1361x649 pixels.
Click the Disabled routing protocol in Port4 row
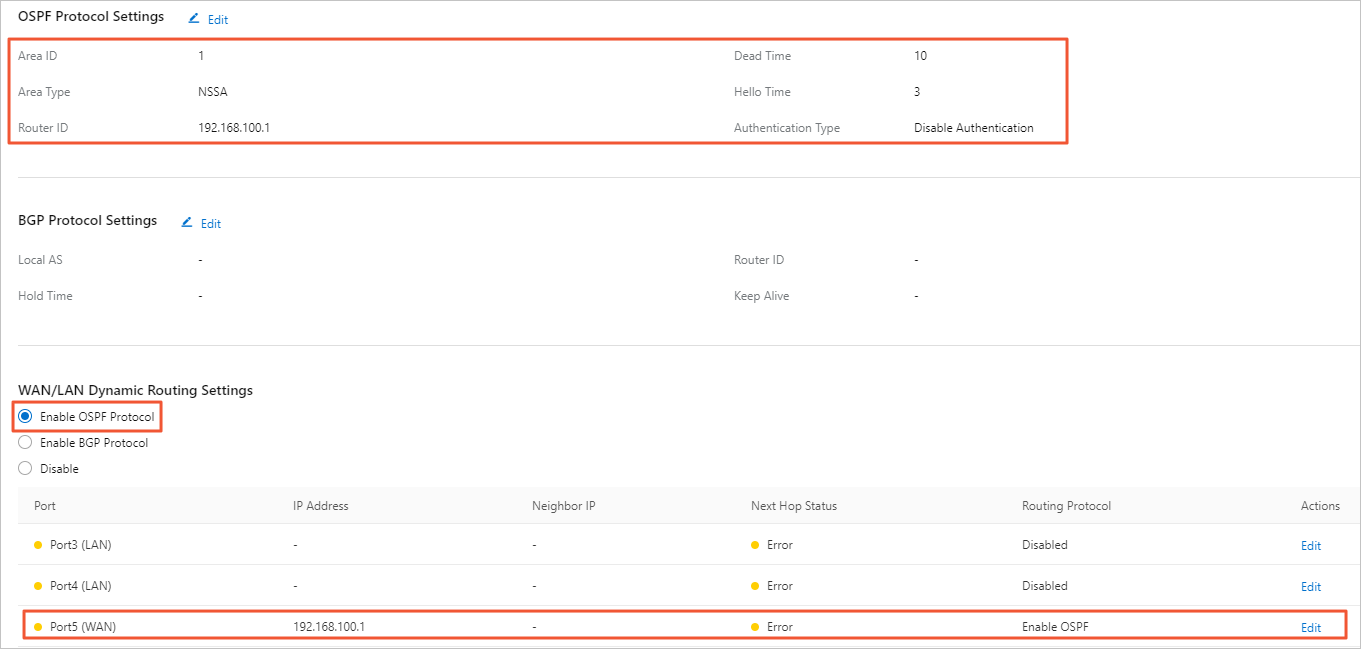coord(1045,586)
